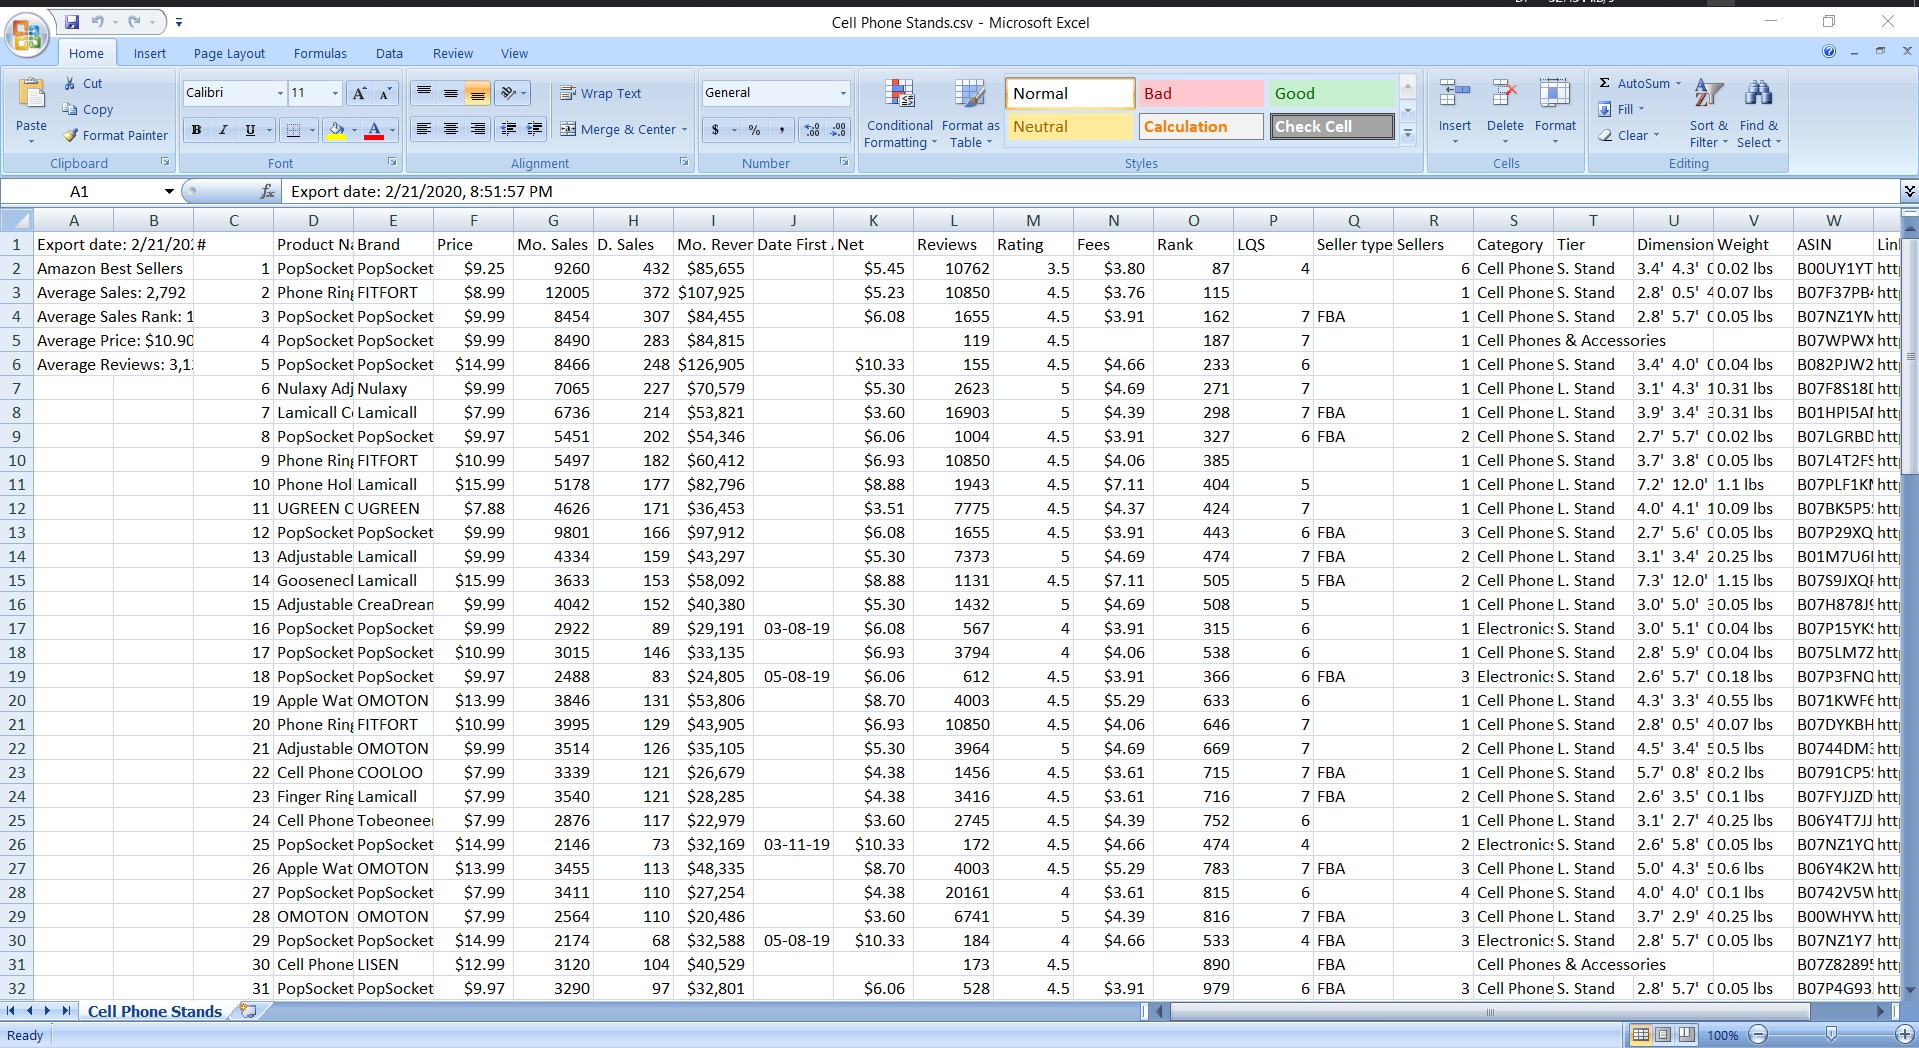Apply the Bad cell style
The height and width of the screenshot is (1048, 1919).
pos(1200,93)
